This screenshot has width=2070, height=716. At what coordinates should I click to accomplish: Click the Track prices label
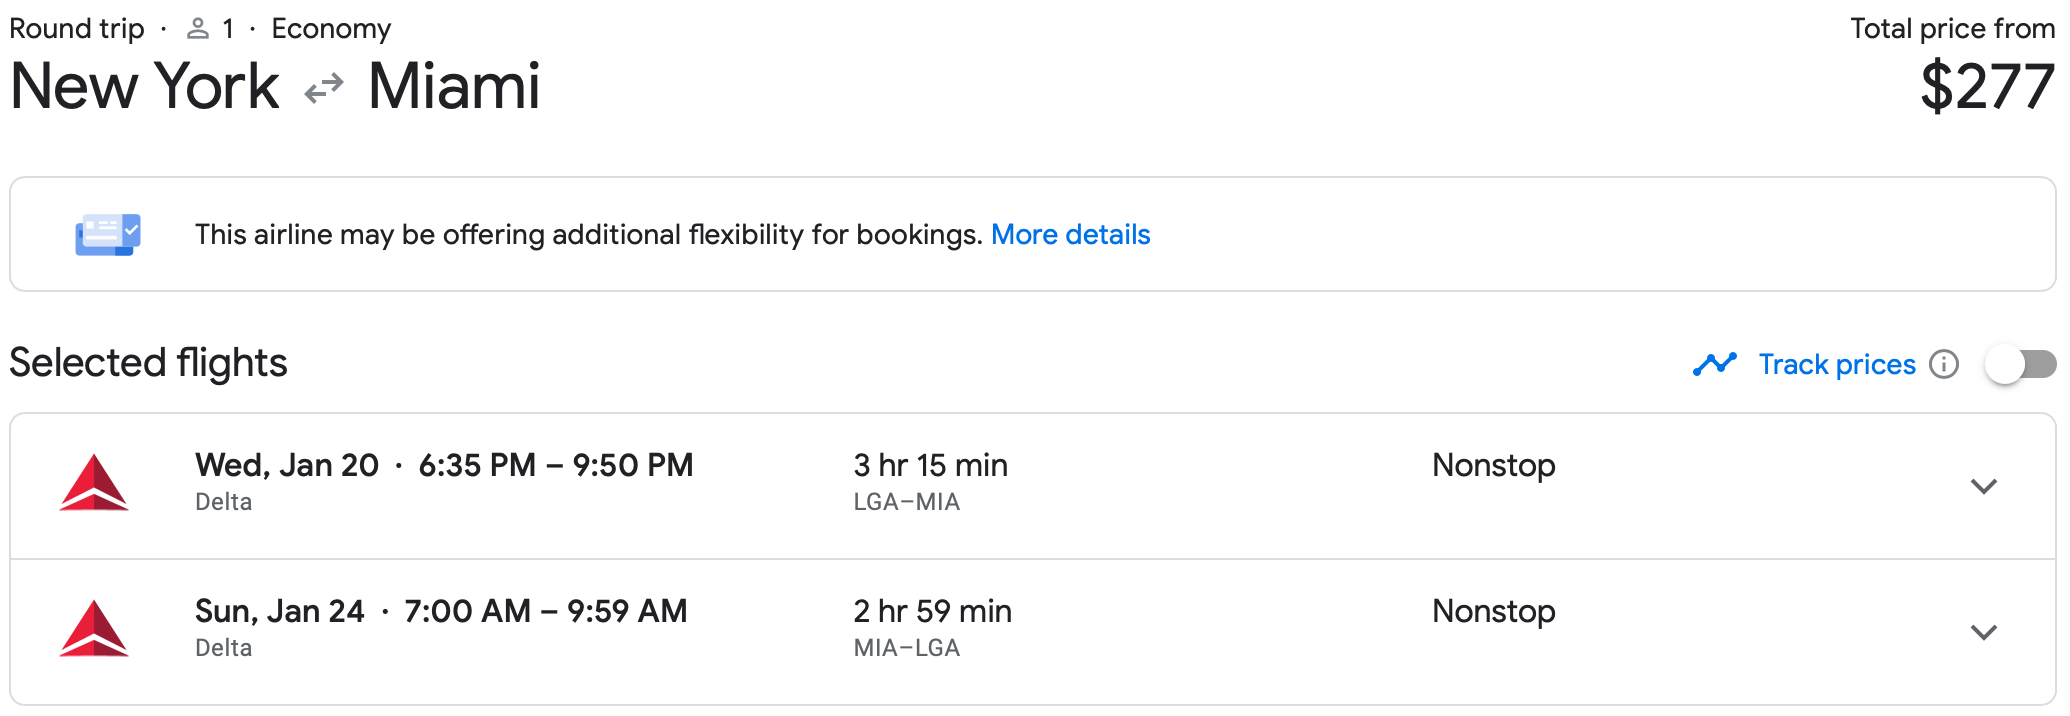coord(1836,364)
